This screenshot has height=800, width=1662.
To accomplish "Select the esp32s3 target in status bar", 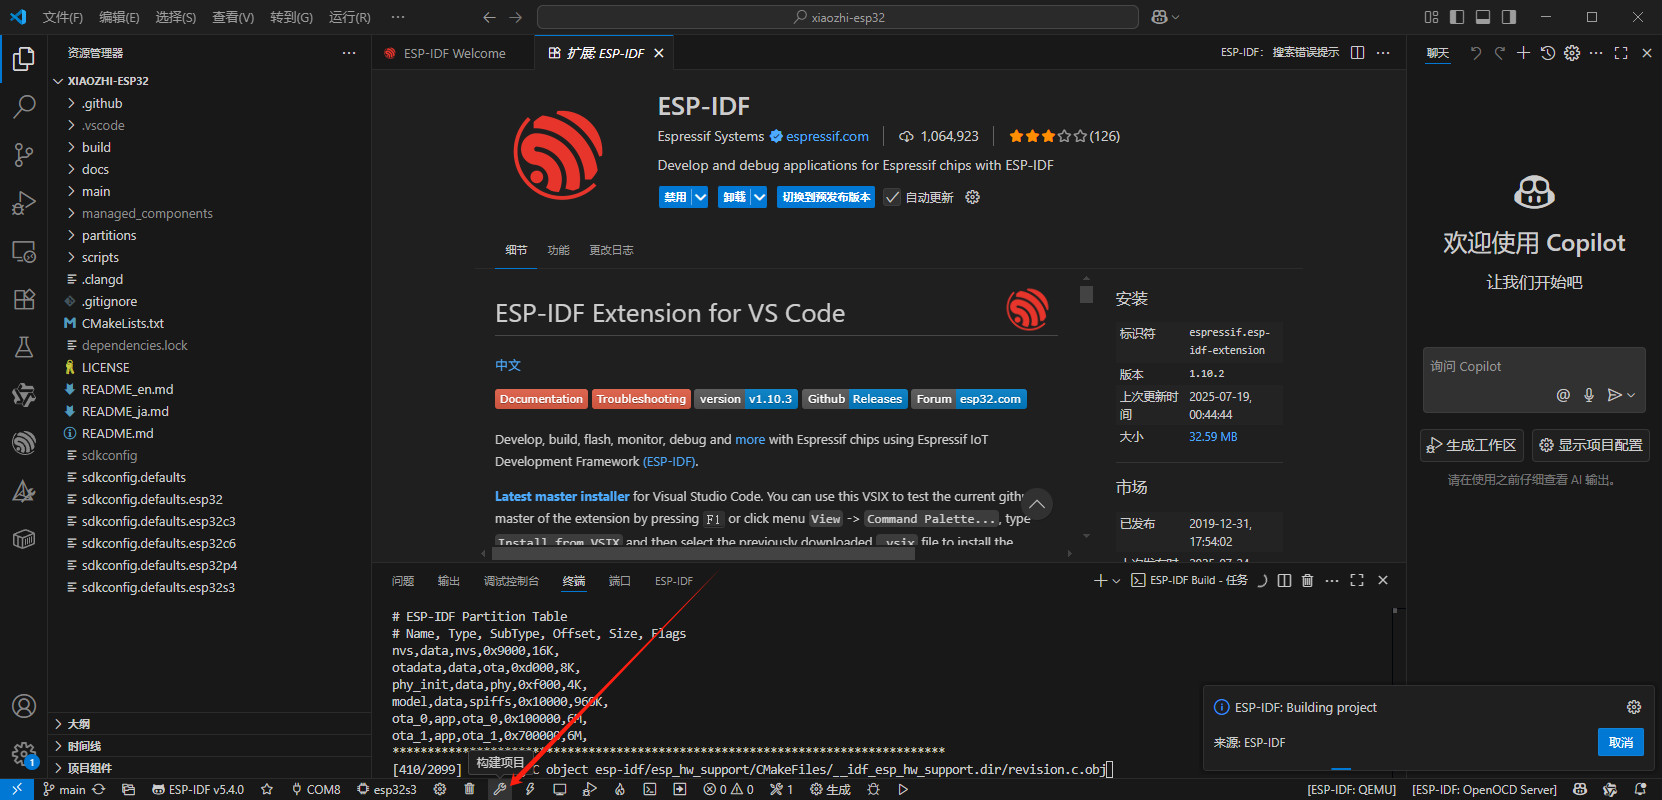I will click(x=387, y=789).
